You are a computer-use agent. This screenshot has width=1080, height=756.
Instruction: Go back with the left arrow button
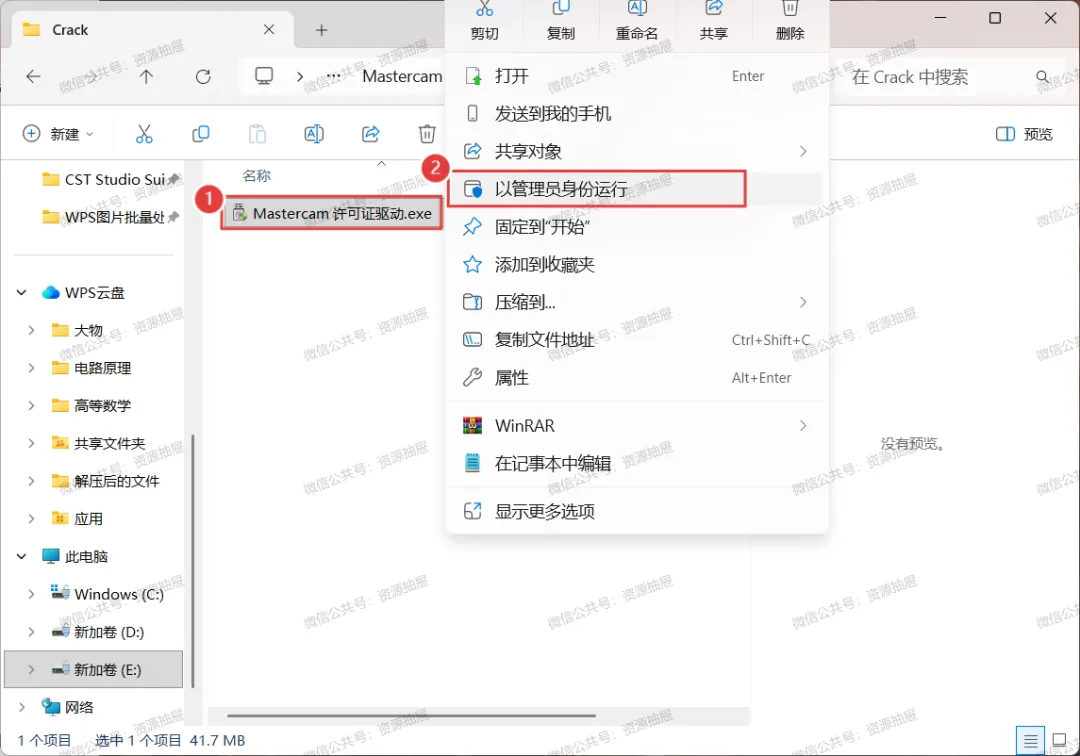tap(33, 76)
